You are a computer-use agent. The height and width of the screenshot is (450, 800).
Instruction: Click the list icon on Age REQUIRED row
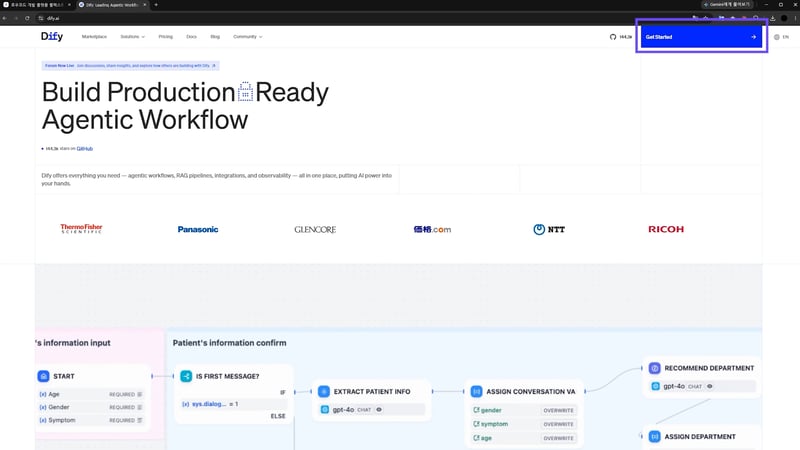pyautogui.click(x=140, y=394)
